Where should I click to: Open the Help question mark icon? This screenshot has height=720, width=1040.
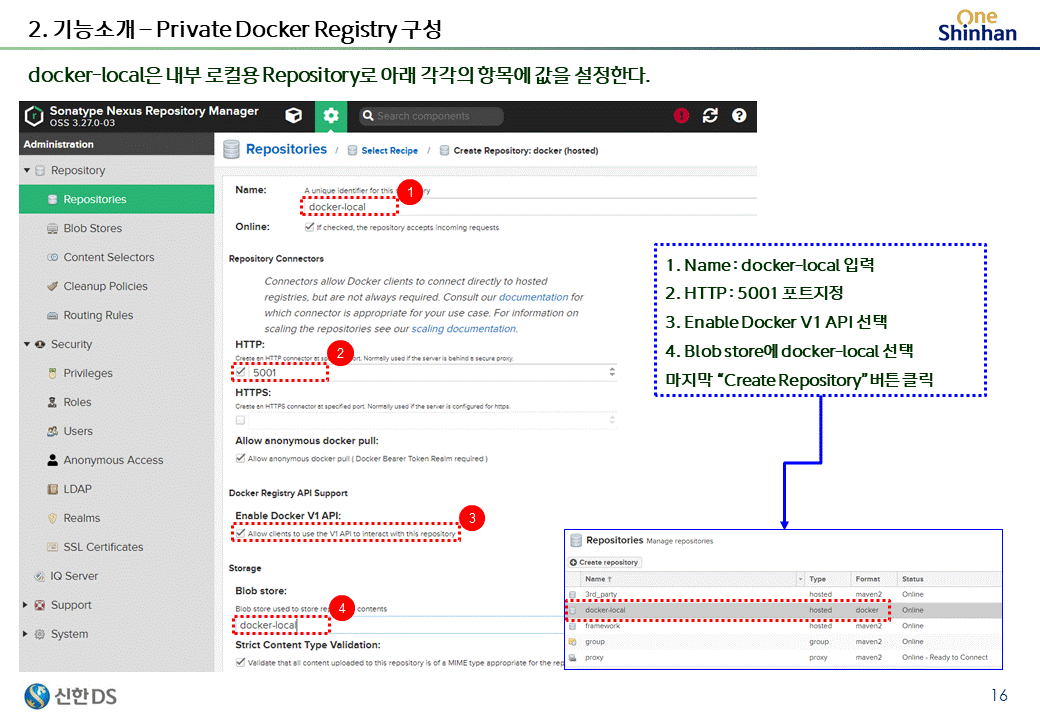point(739,115)
